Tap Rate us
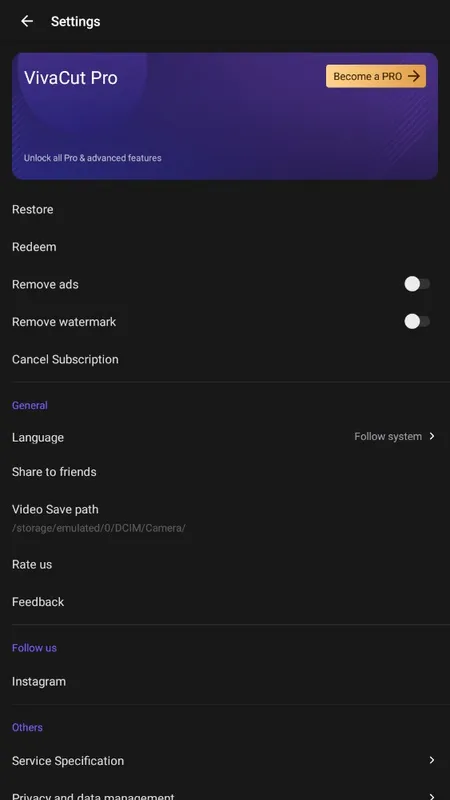The height and width of the screenshot is (800, 450). pyautogui.click(x=225, y=564)
